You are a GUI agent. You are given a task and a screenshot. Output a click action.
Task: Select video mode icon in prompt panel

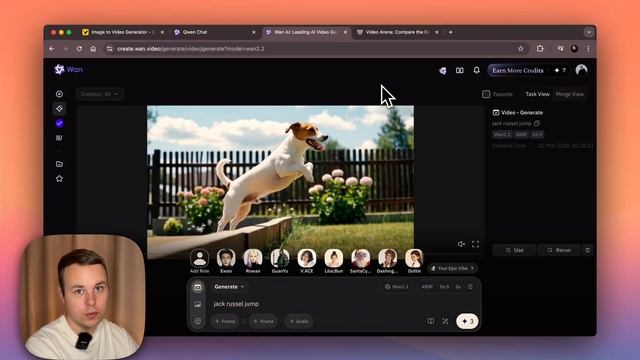(198, 287)
